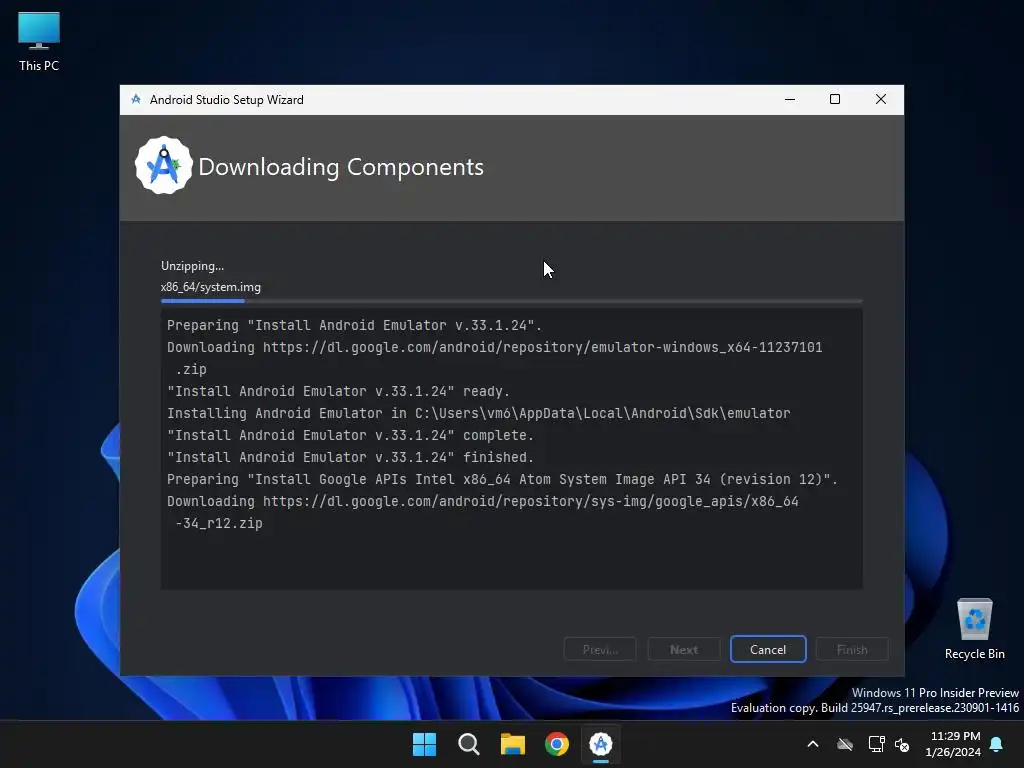The width and height of the screenshot is (1024, 768).
Task: Click log line 'Preparing "Install Google APIs Intel x86_64'
Action: click(x=502, y=479)
